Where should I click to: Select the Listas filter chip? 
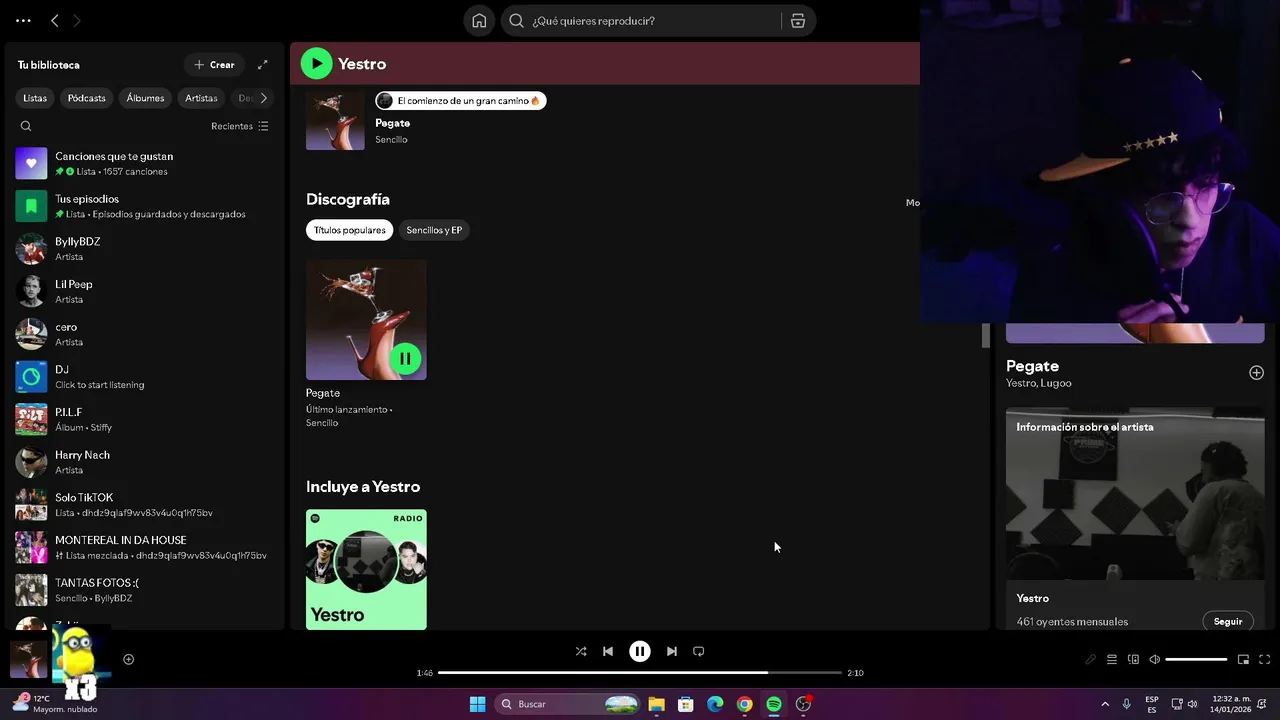tap(35, 98)
